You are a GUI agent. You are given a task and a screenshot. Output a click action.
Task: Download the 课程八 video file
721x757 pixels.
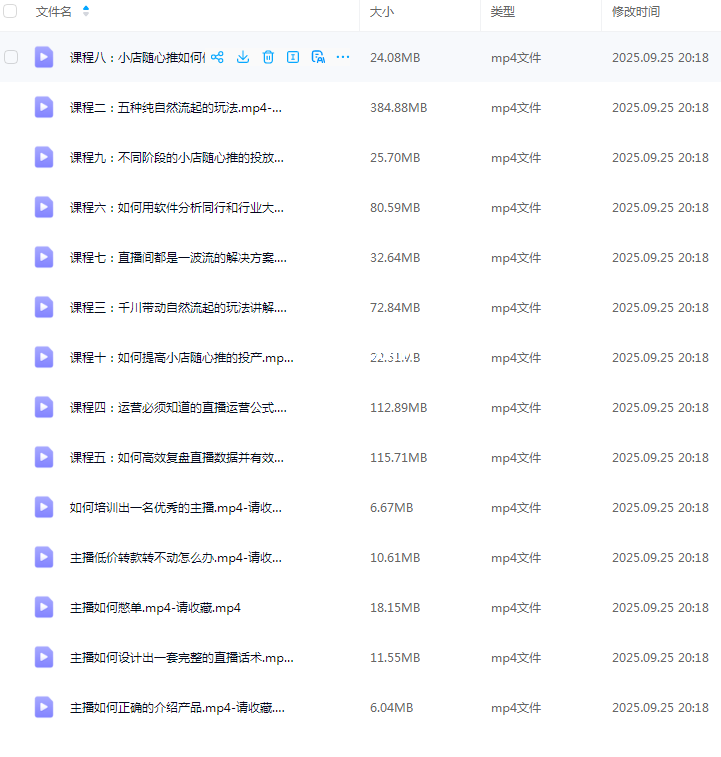[x=243, y=57]
